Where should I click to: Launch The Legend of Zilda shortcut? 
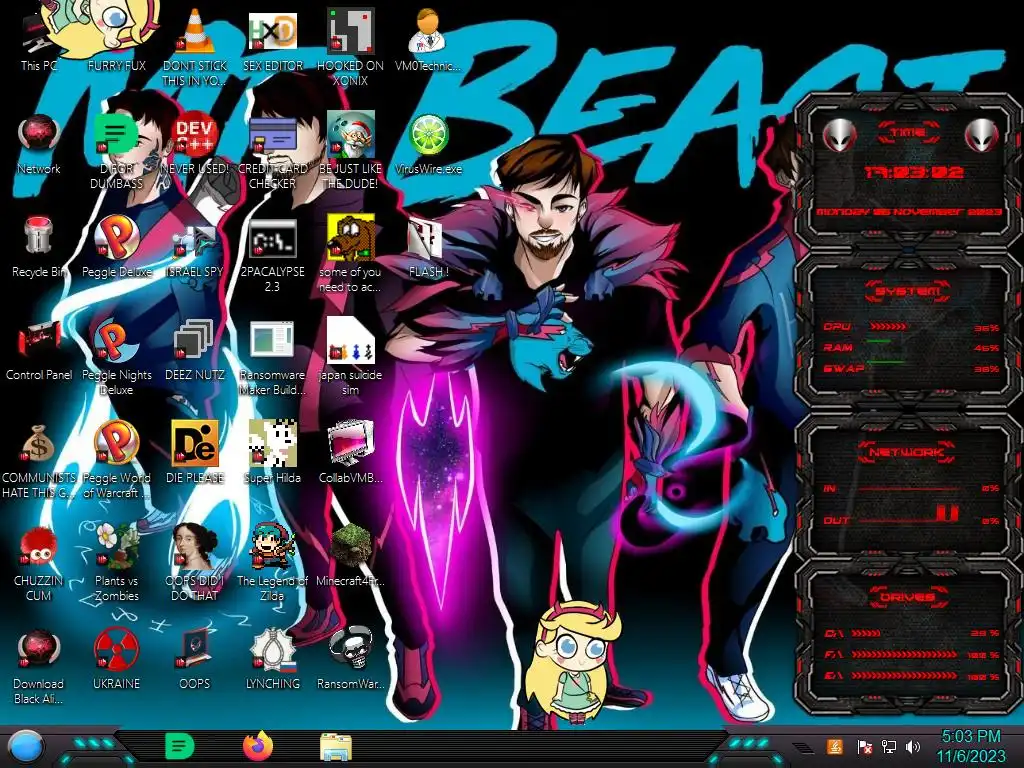tap(272, 562)
